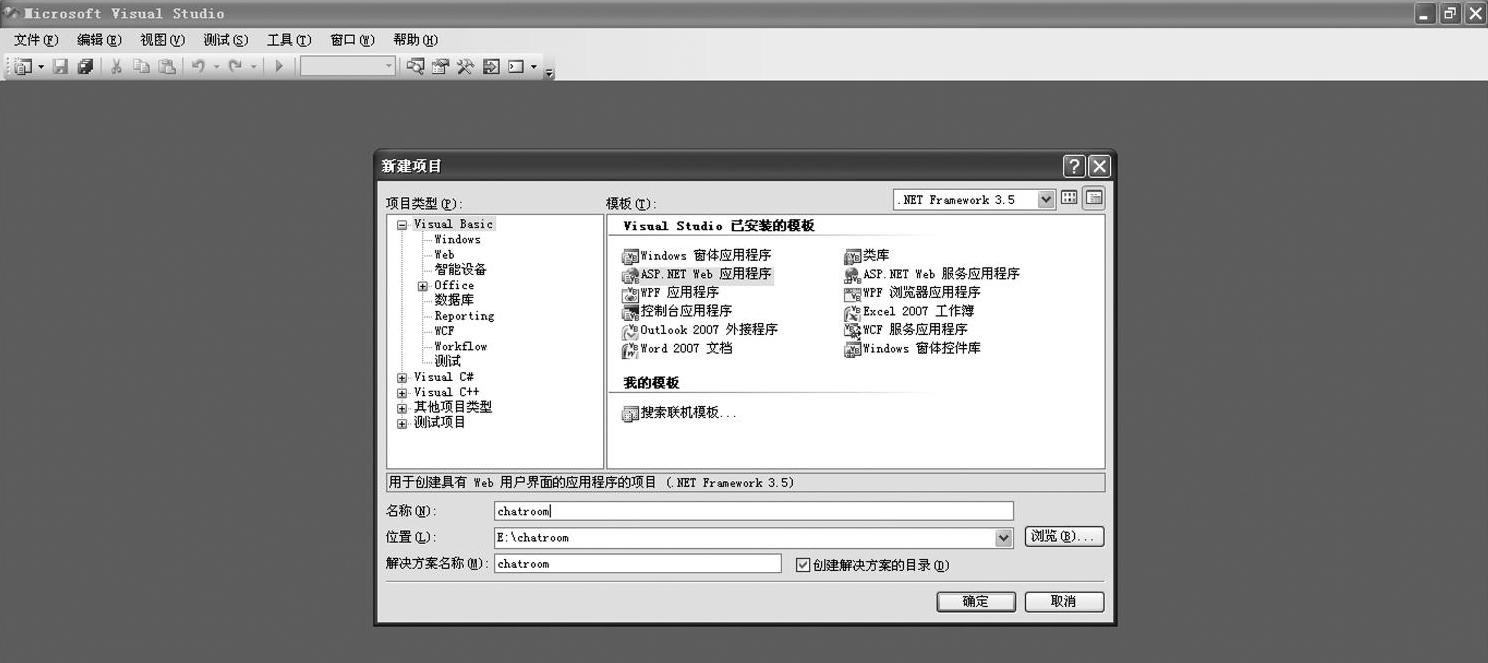Select 类库 template

coord(867,256)
